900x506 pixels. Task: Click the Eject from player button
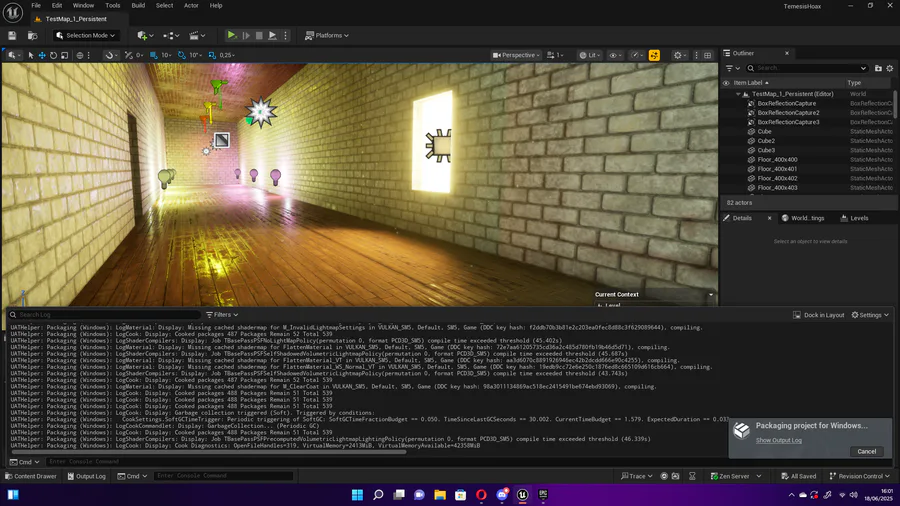pos(273,36)
